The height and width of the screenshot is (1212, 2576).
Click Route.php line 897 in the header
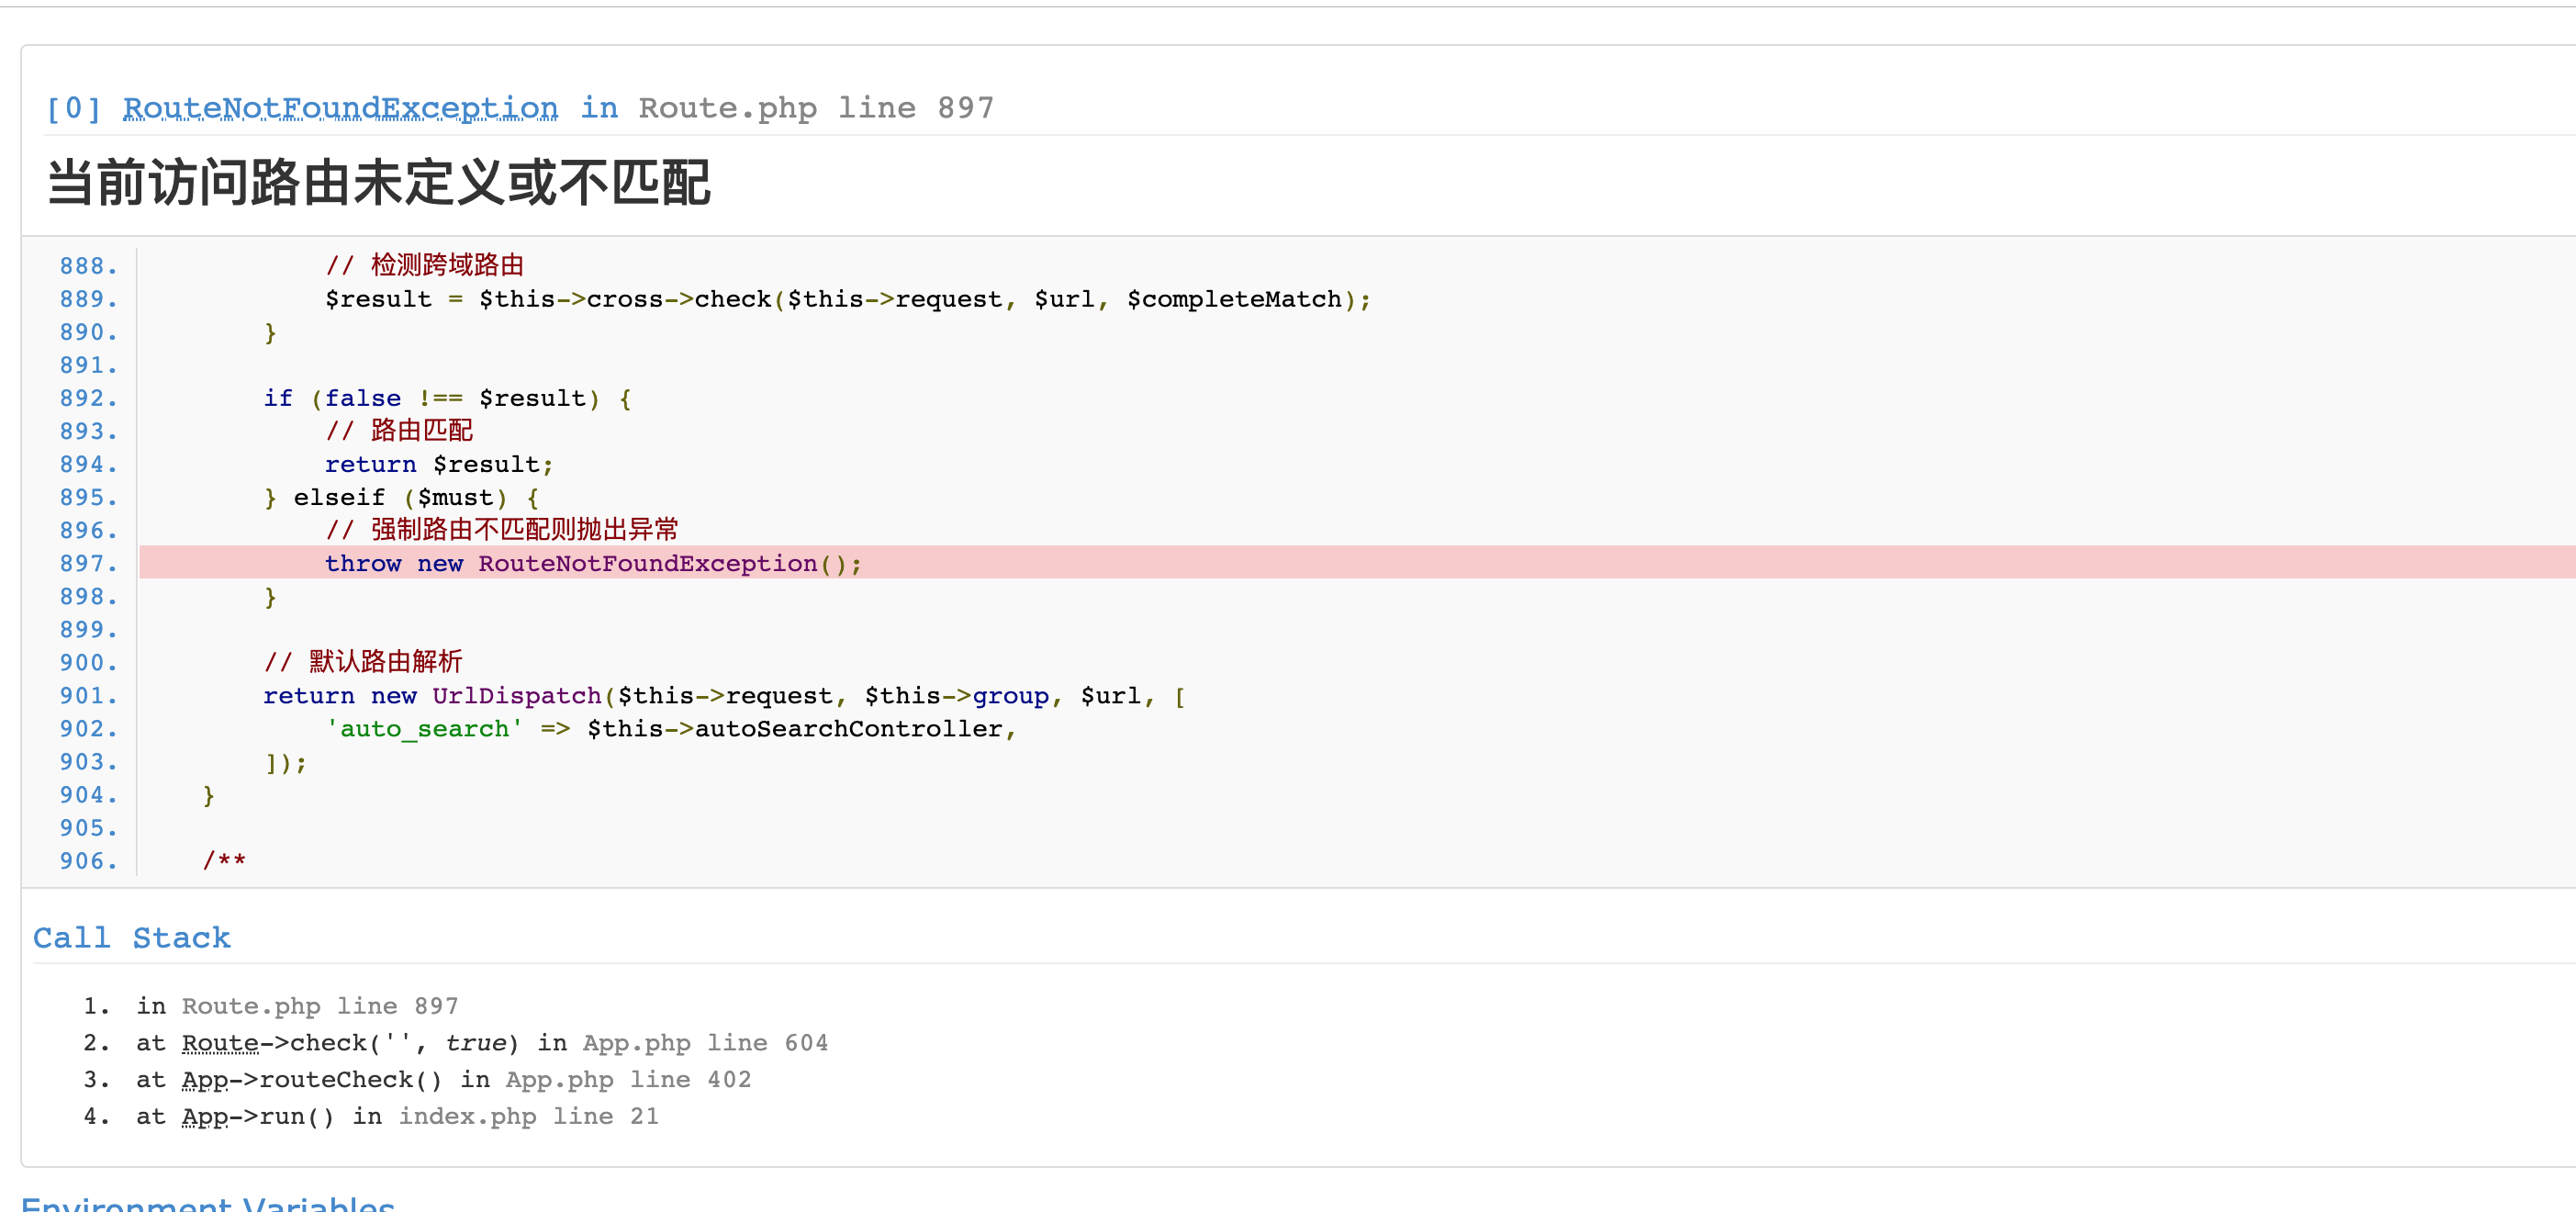(816, 107)
